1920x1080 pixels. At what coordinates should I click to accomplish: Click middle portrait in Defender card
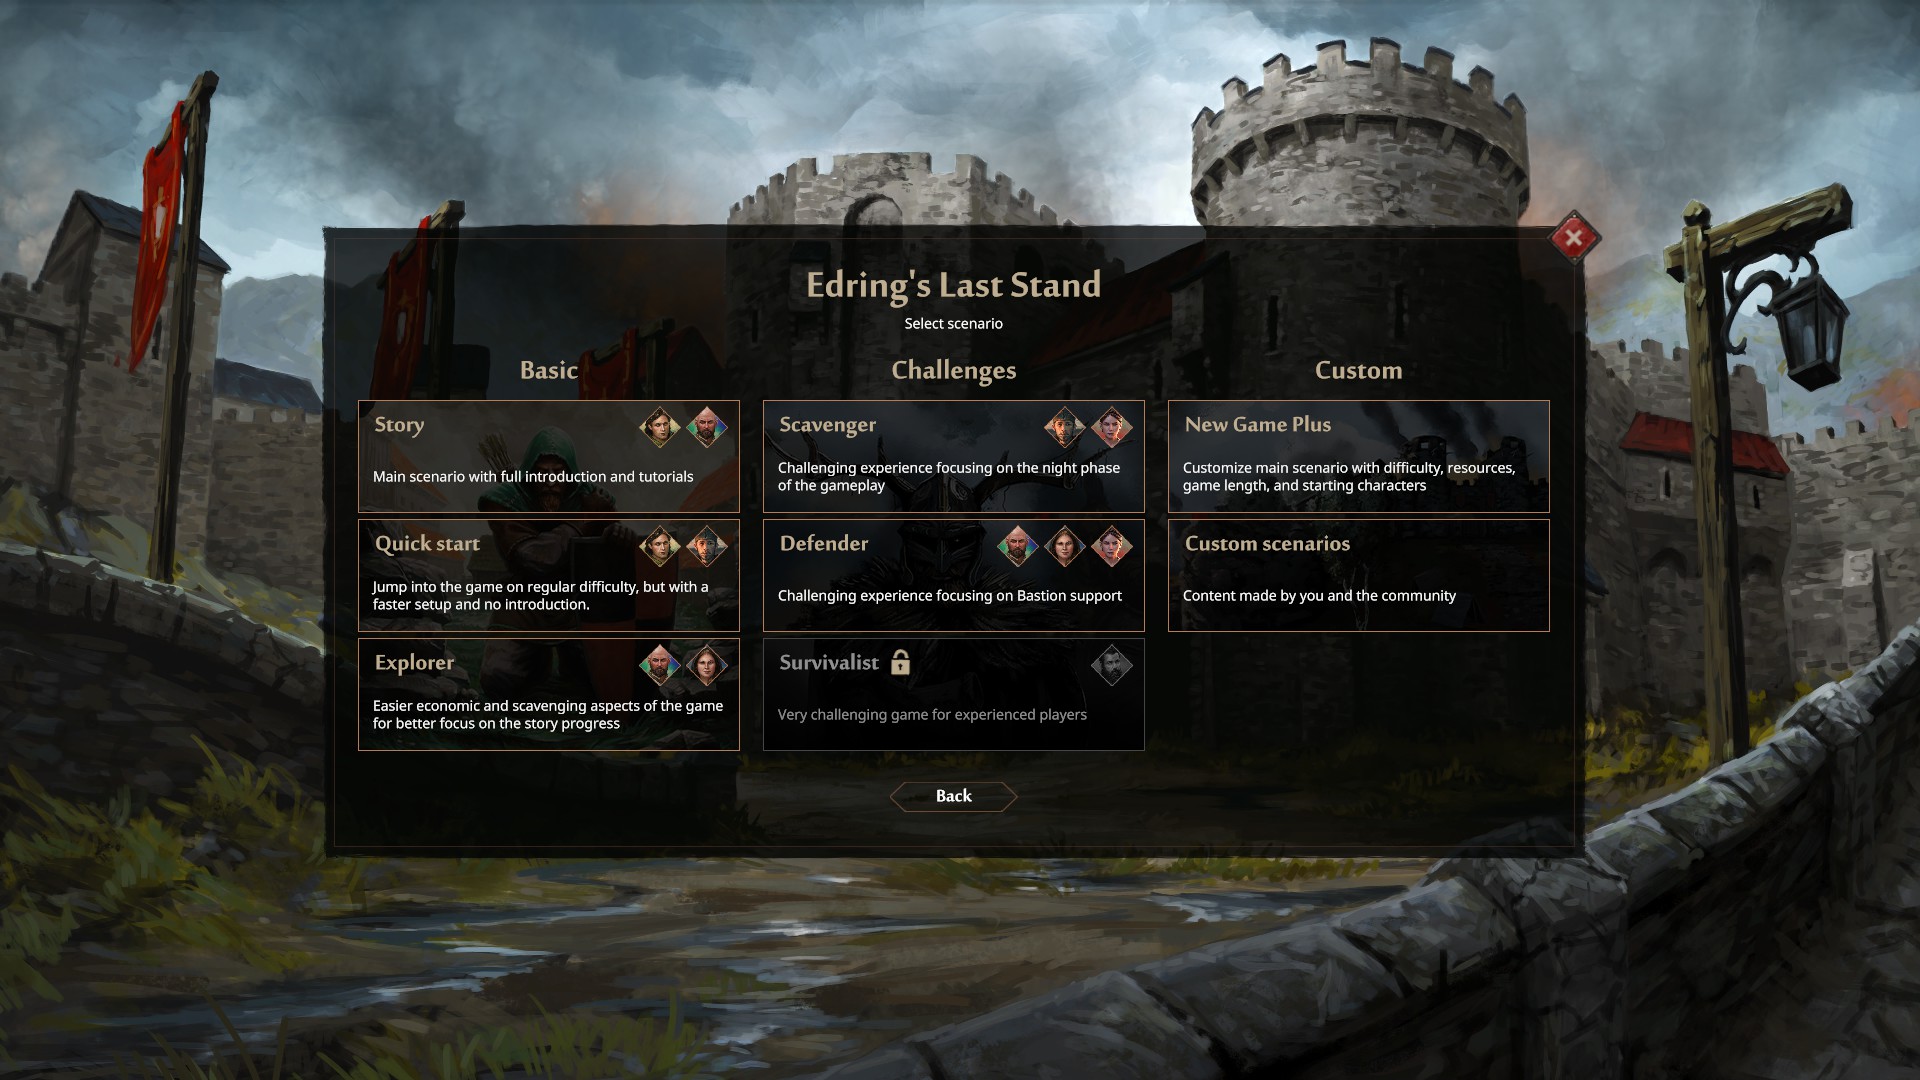tap(1064, 547)
